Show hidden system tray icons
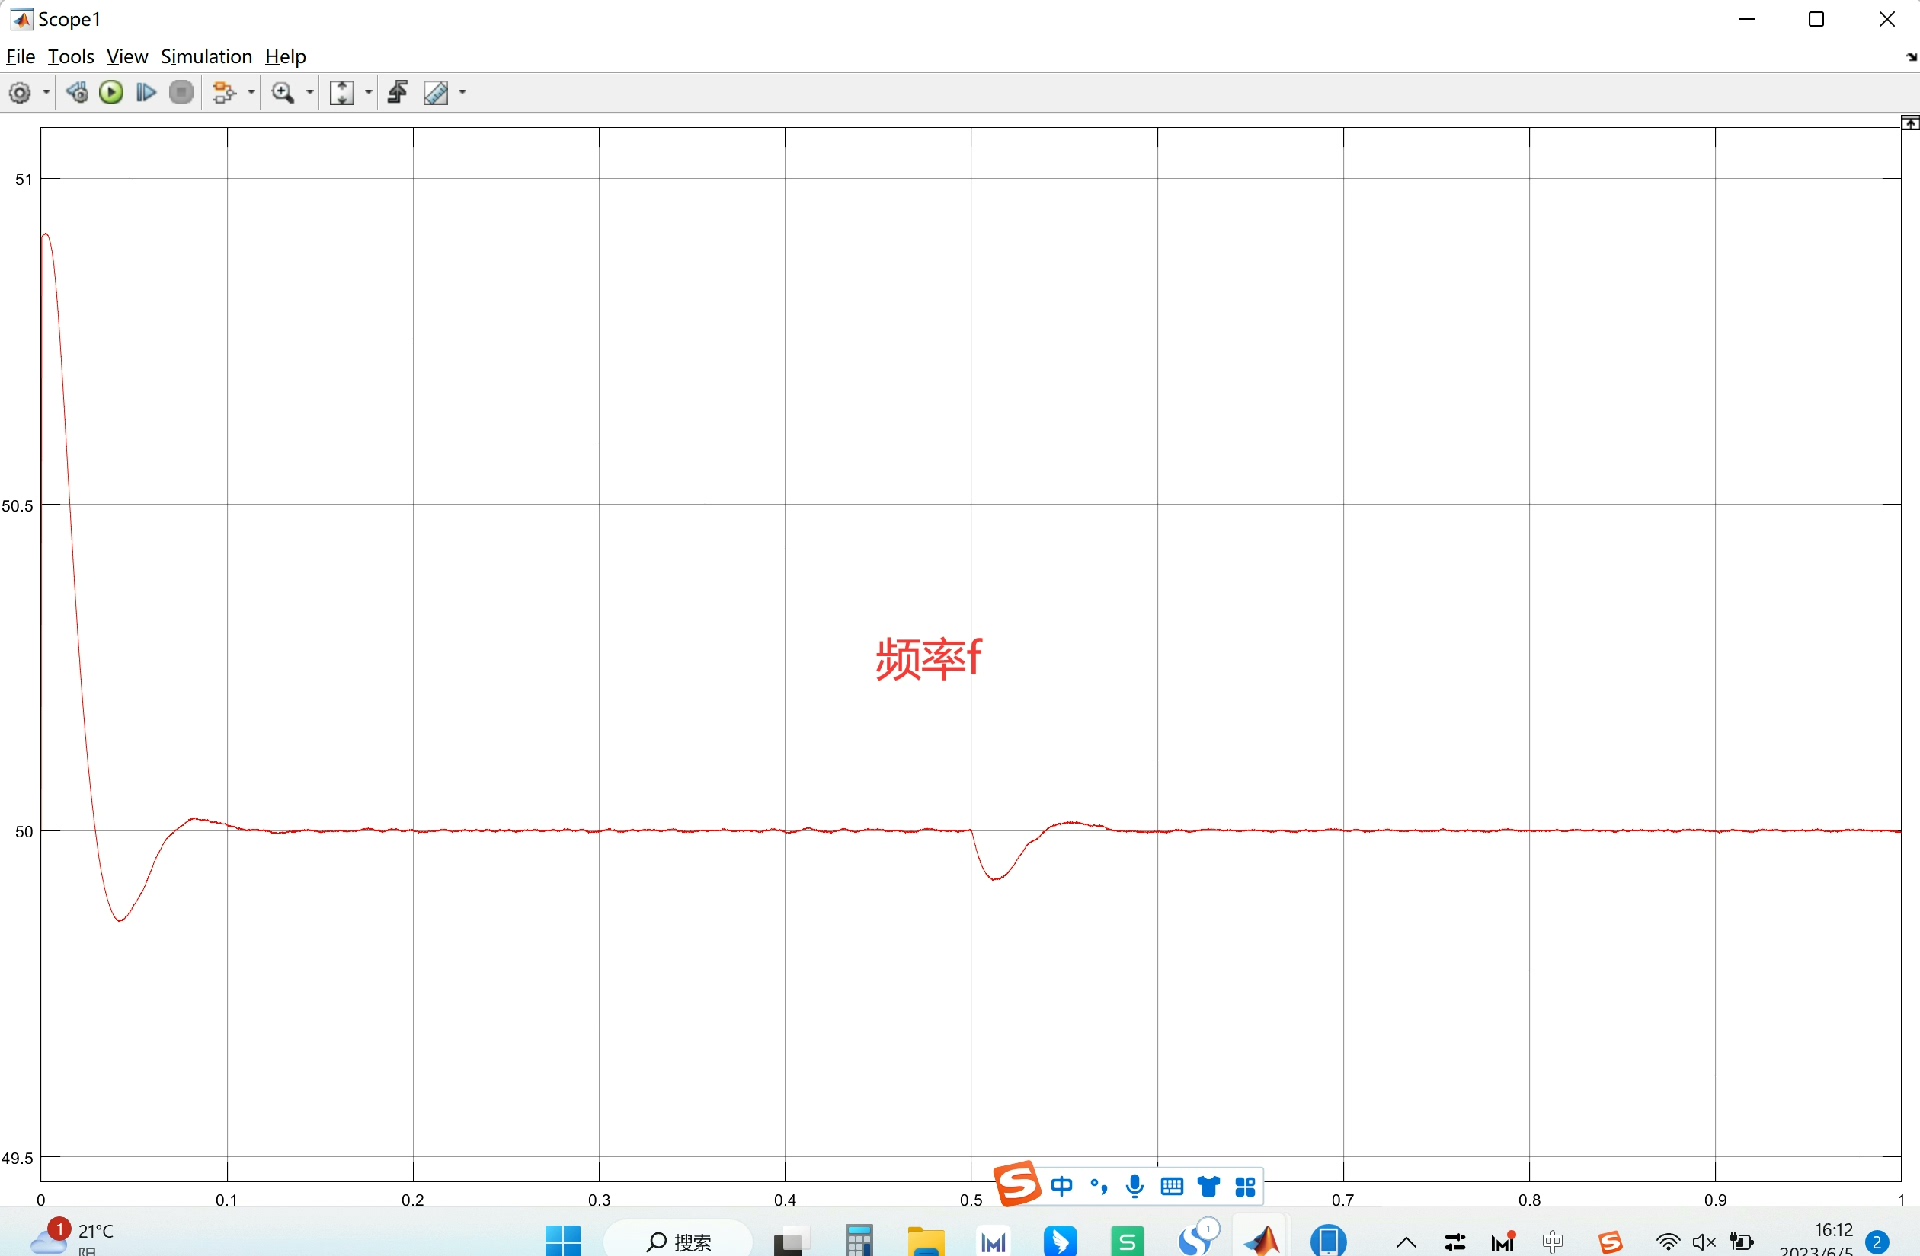This screenshot has height=1256, width=1920. (x=1406, y=1243)
